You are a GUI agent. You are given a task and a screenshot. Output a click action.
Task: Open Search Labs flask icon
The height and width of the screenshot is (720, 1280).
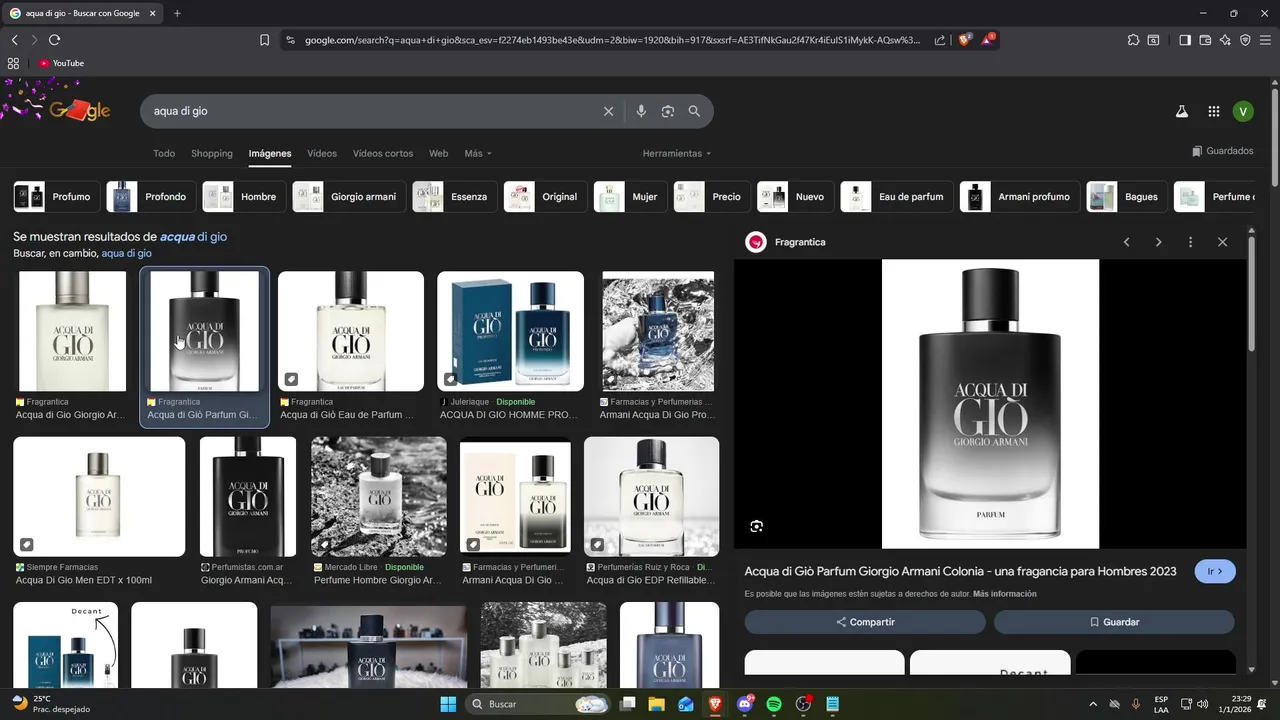click(x=1181, y=112)
